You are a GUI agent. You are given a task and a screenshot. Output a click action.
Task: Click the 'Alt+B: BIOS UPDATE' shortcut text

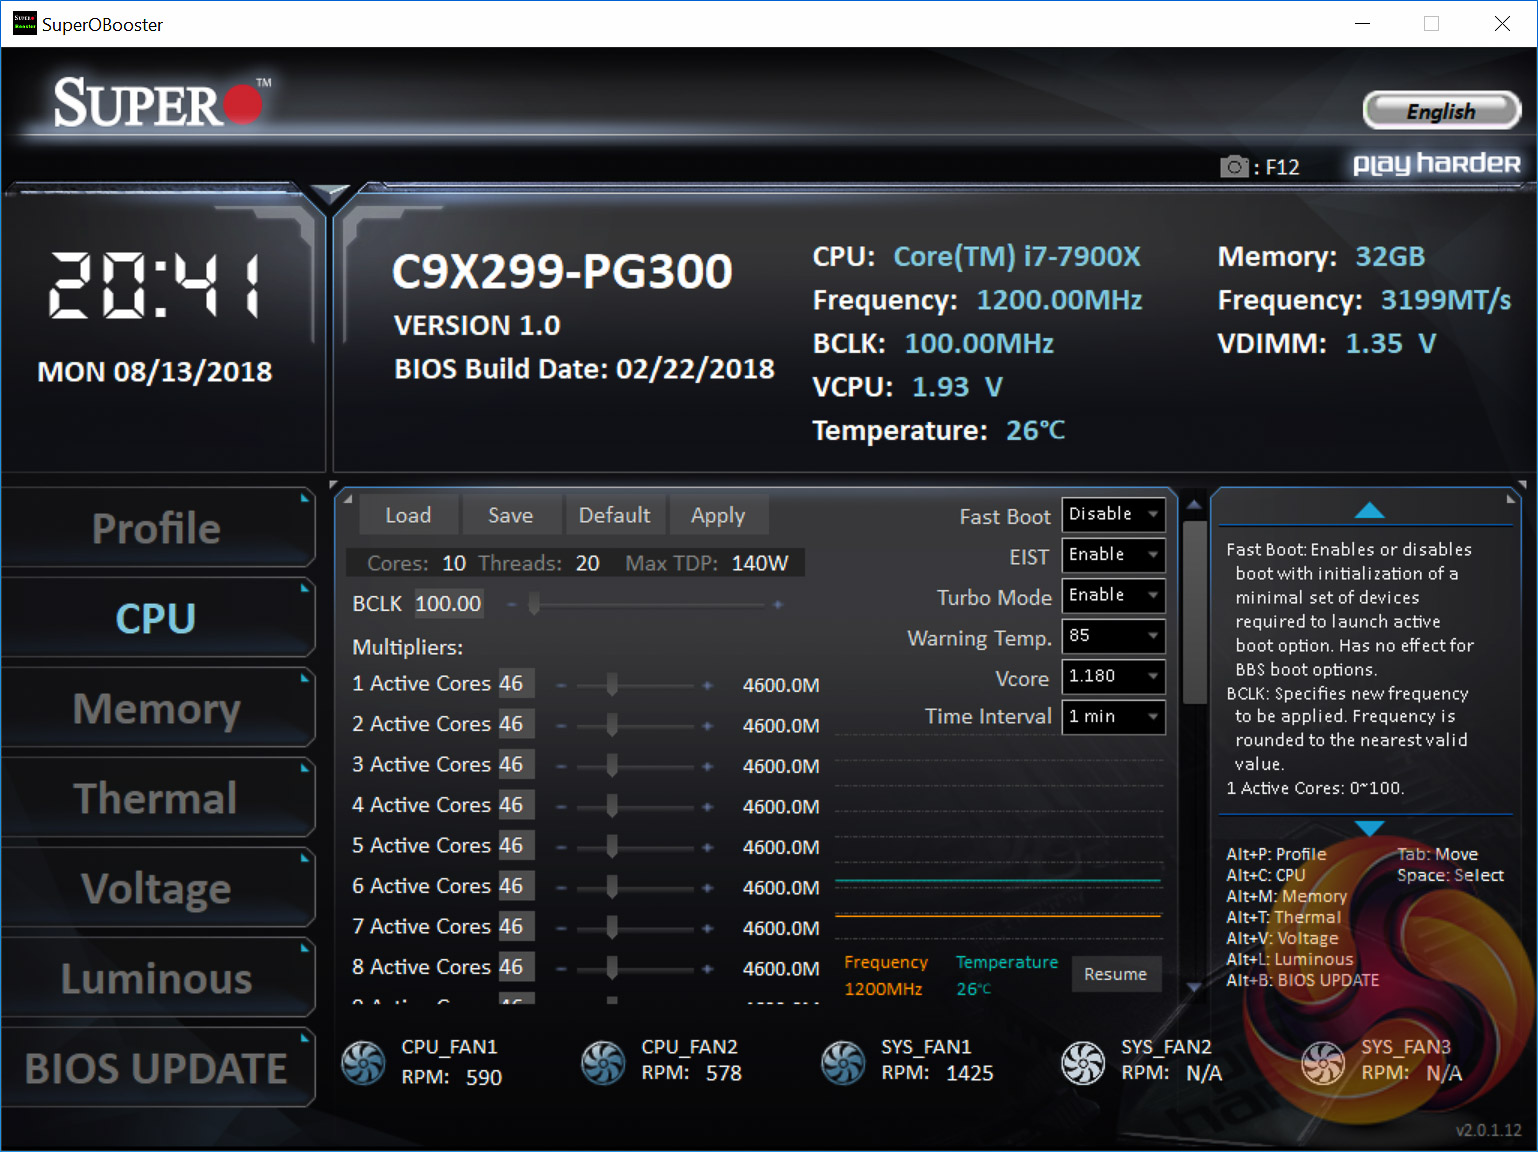pos(1302,980)
